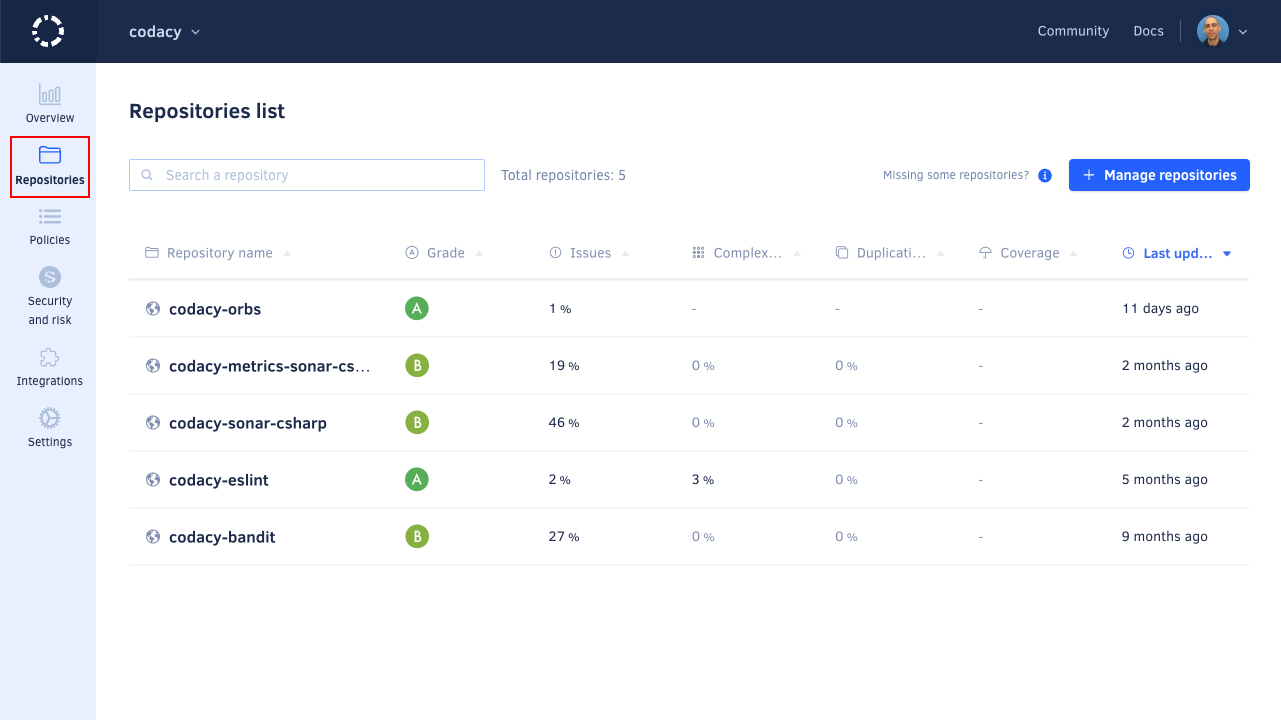Click the B grade badge for codacy-bandit
The image size is (1281, 720).
pyautogui.click(x=417, y=537)
